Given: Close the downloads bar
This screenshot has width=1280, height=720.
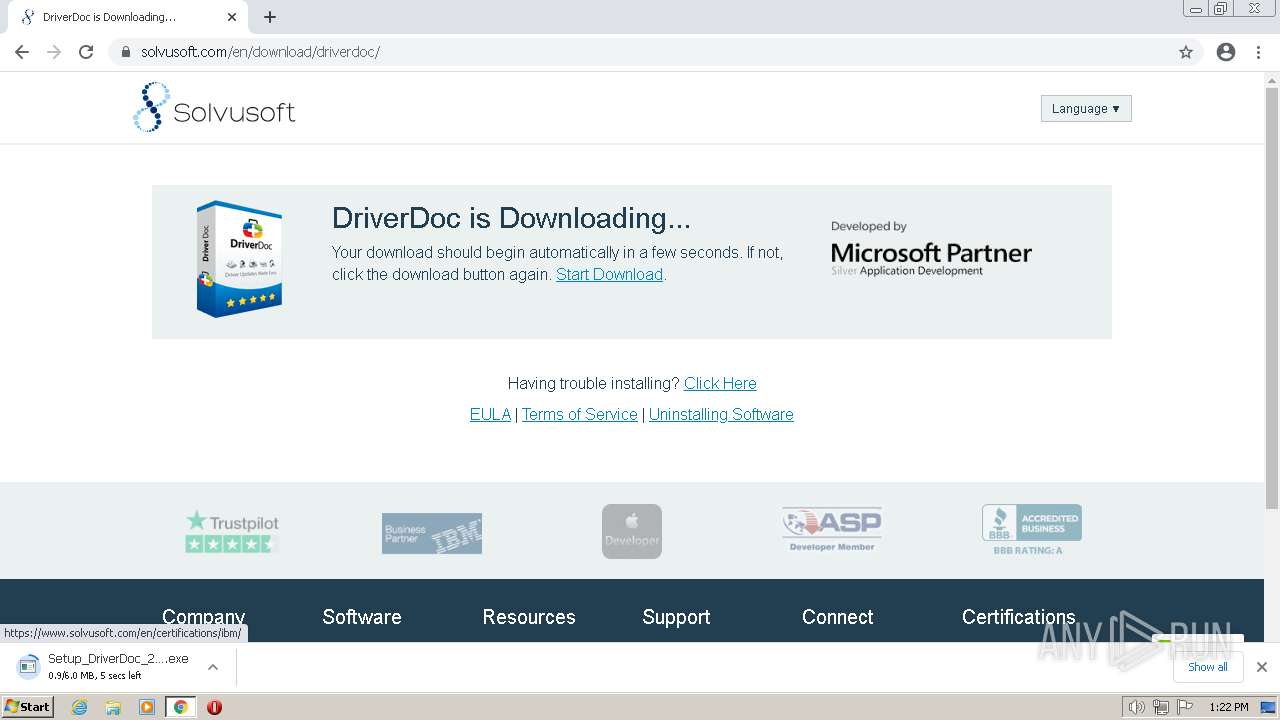Looking at the screenshot, I should click(x=1262, y=667).
